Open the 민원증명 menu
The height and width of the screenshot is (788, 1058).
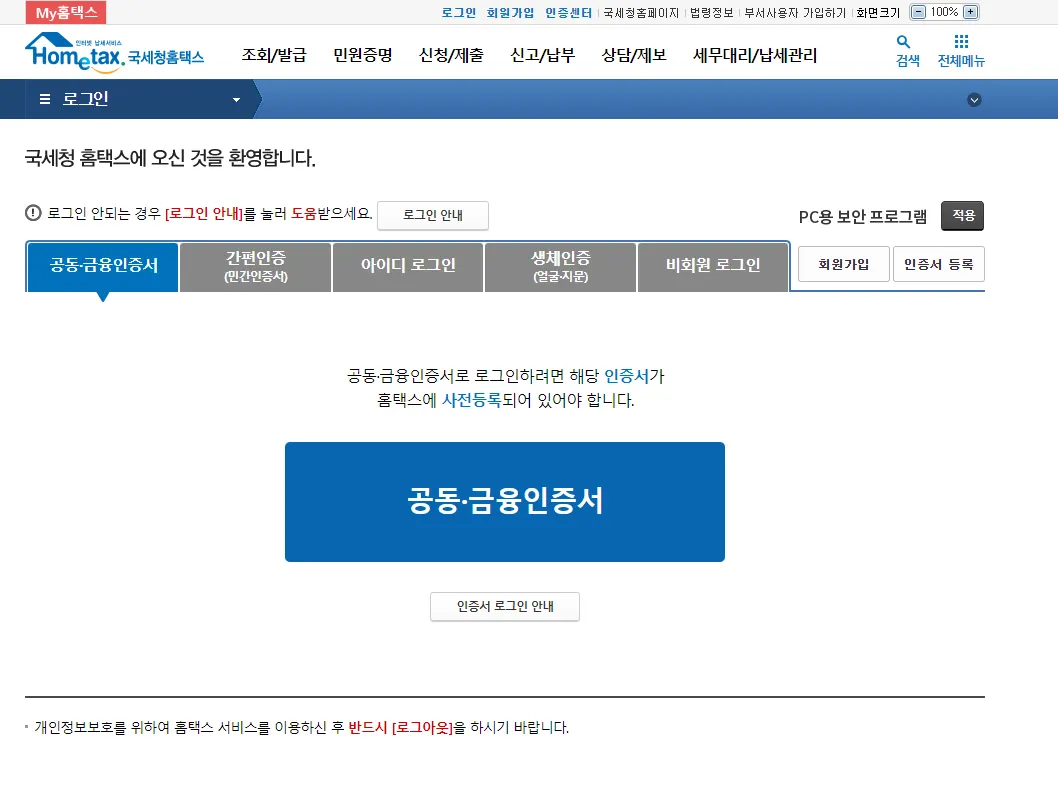point(363,55)
